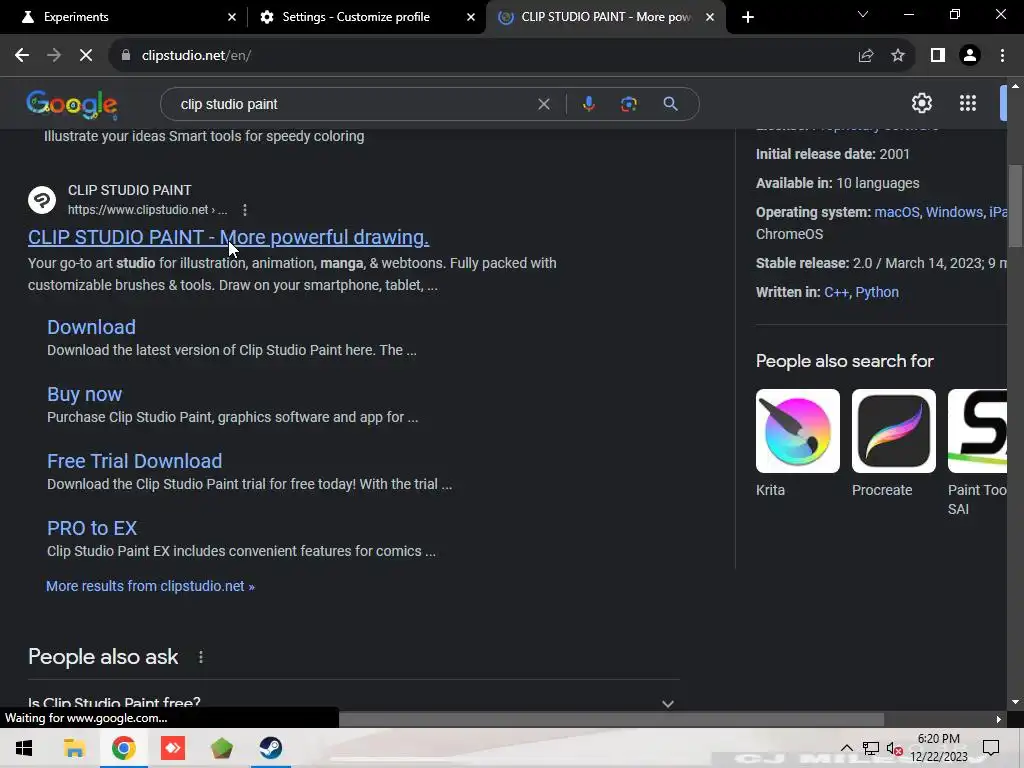Expand 'Is Clip Studio Paint free?' question
The width and height of the screenshot is (1024, 768).
pos(353,703)
